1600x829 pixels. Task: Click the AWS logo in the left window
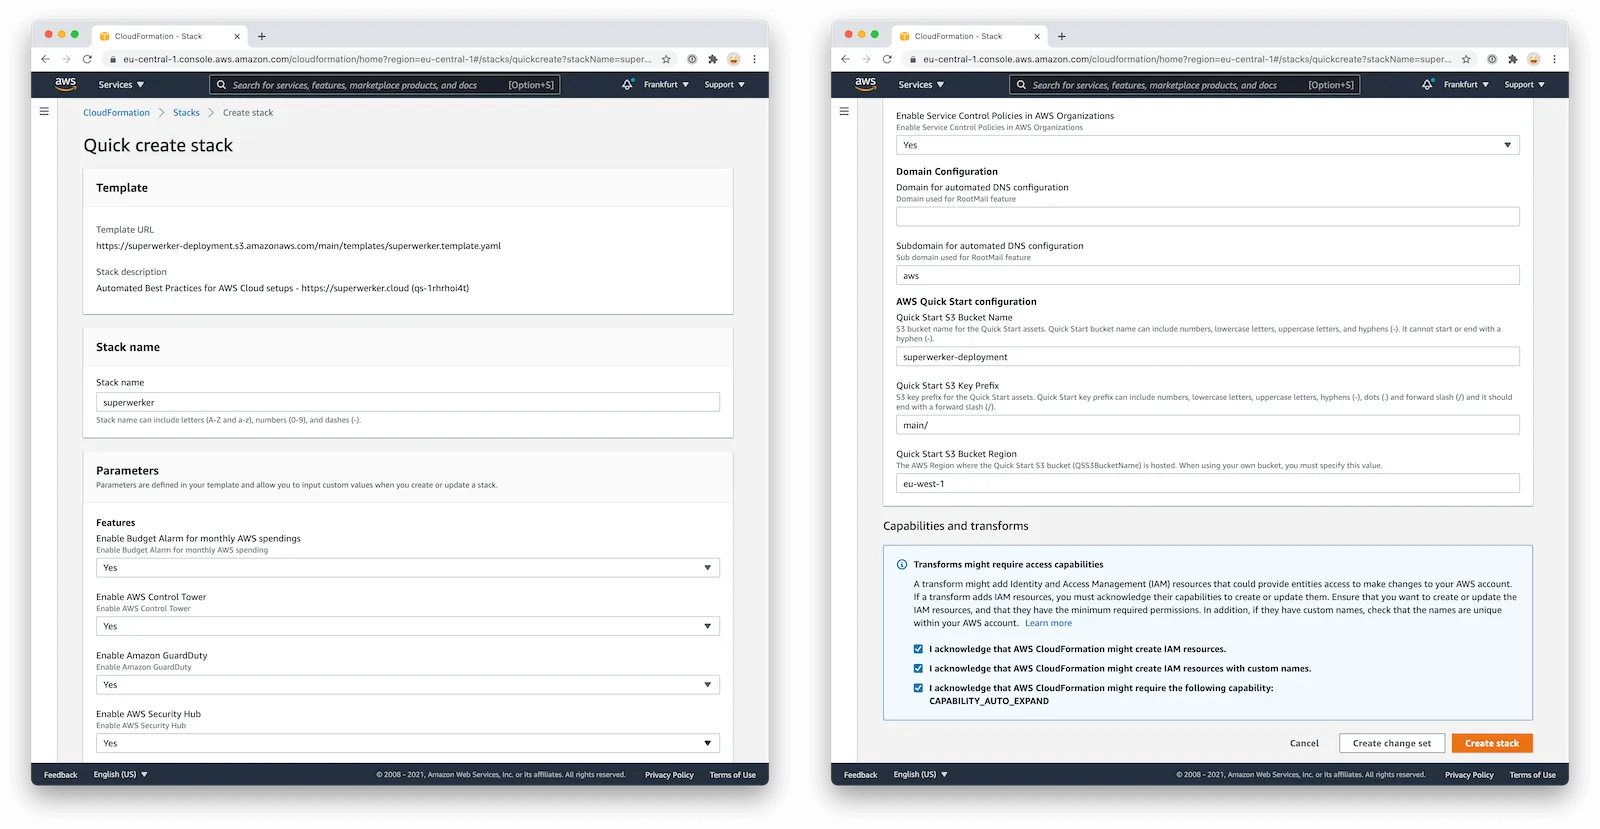click(x=65, y=84)
